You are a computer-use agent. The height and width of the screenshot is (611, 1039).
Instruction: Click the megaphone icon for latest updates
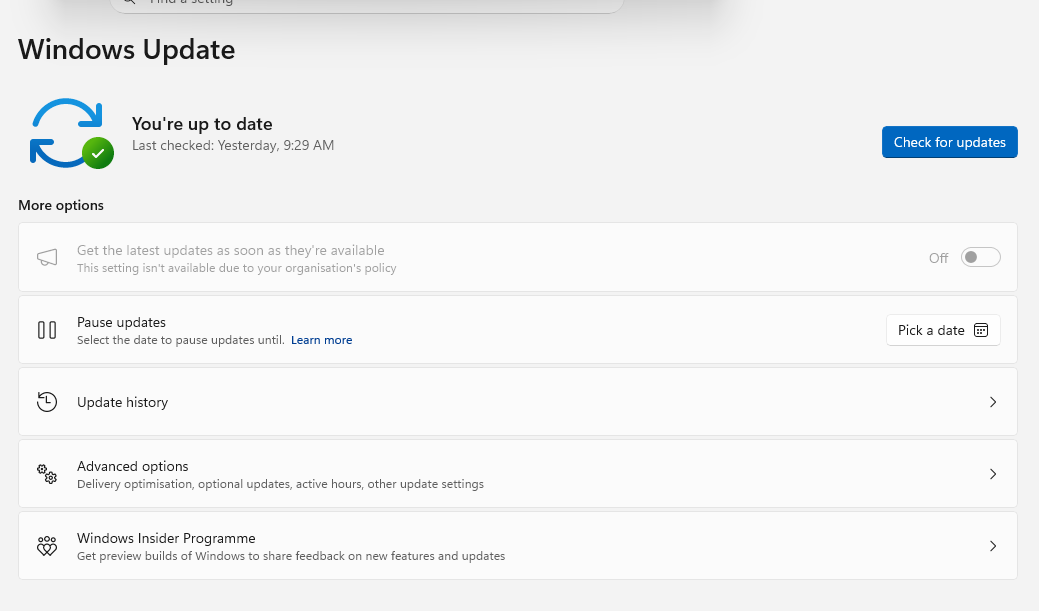pyautogui.click(x=47, y=258)
